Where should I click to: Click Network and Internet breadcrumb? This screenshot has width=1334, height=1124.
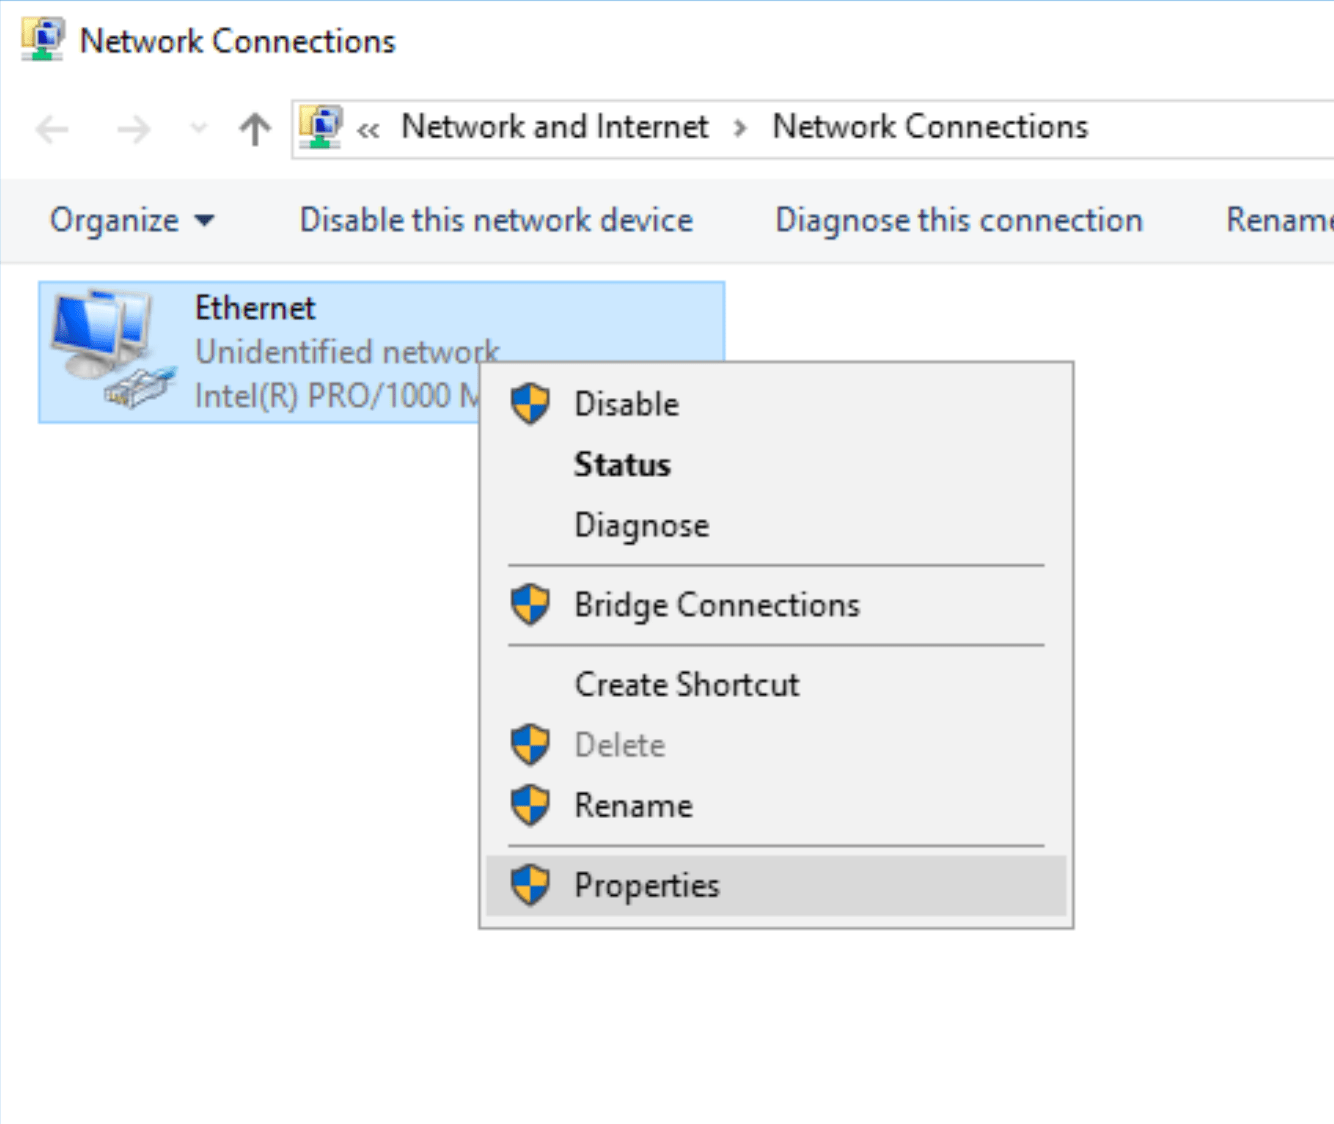tap(555, 127)
